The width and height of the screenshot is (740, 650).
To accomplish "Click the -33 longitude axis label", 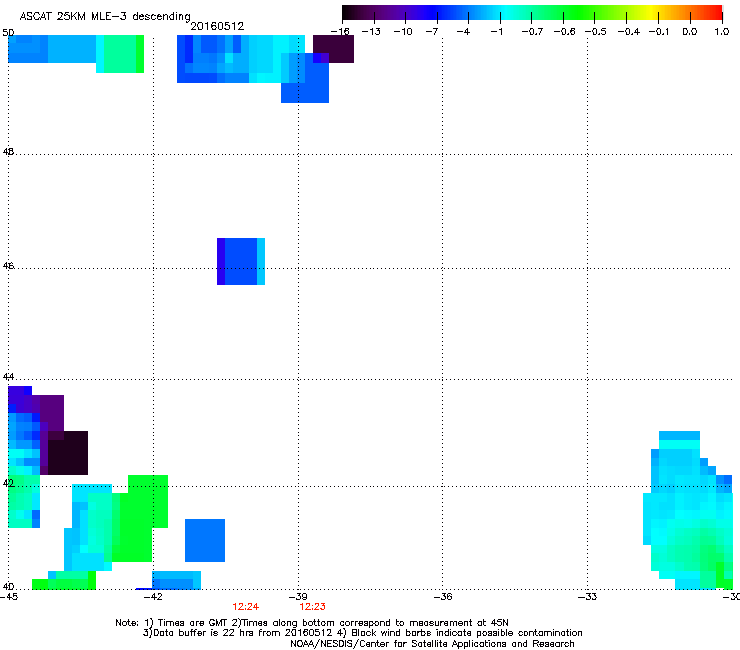I will [x=588, y=597].
